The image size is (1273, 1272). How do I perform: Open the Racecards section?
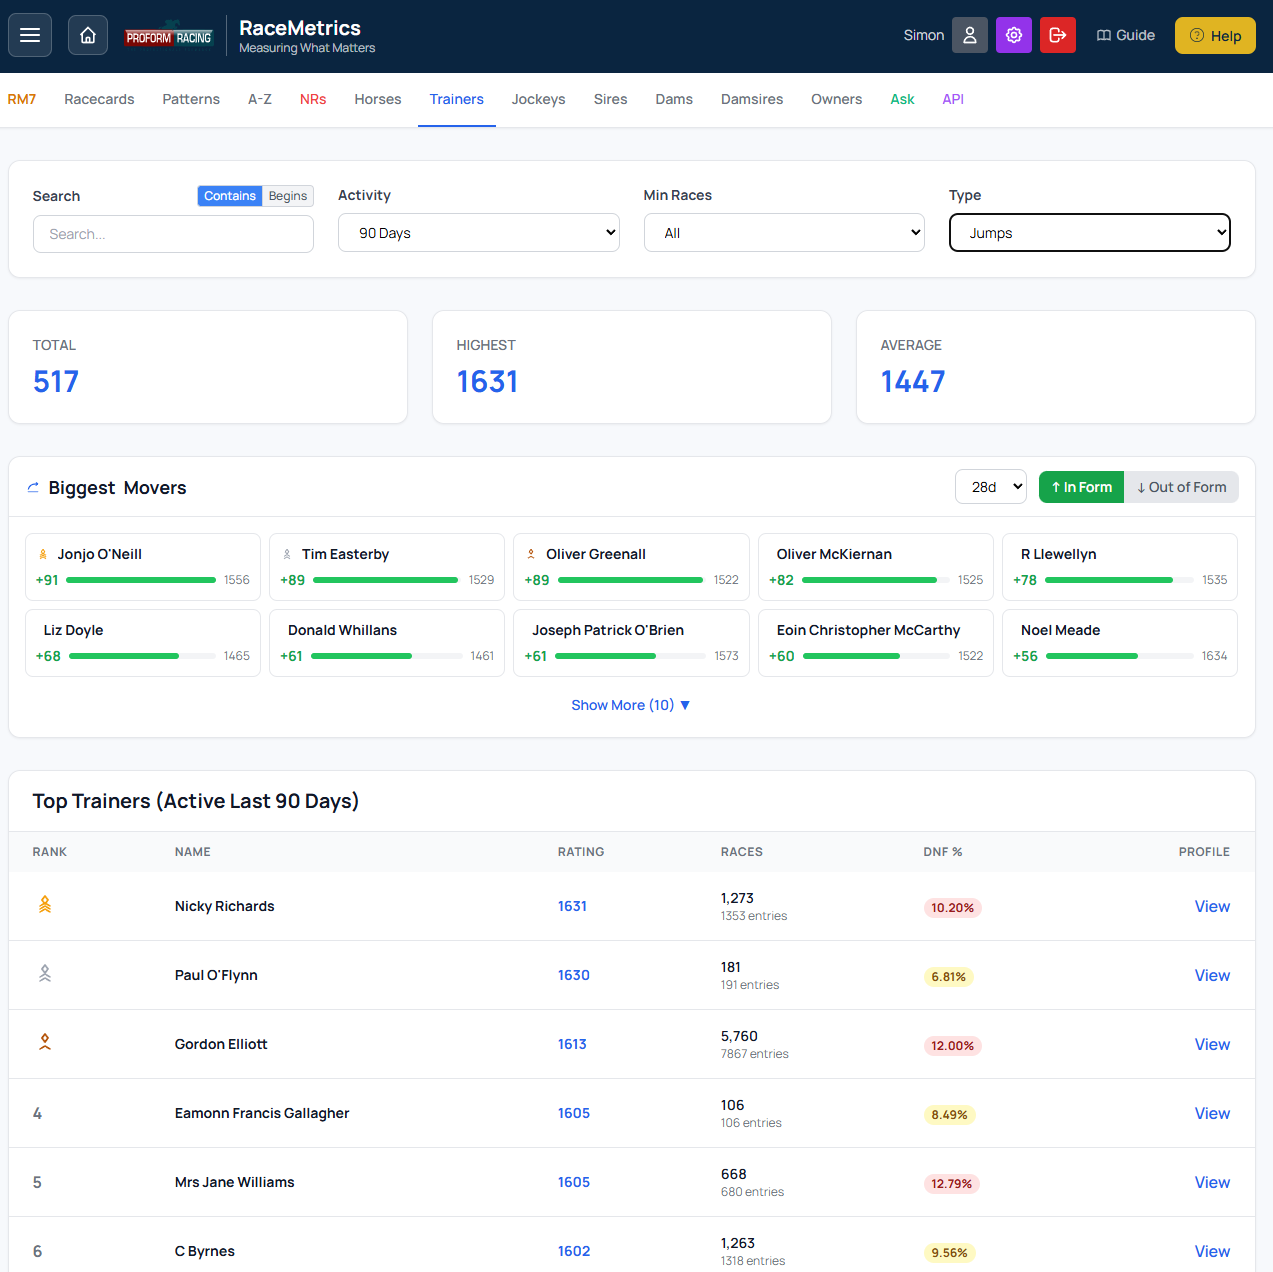[99, 99]
